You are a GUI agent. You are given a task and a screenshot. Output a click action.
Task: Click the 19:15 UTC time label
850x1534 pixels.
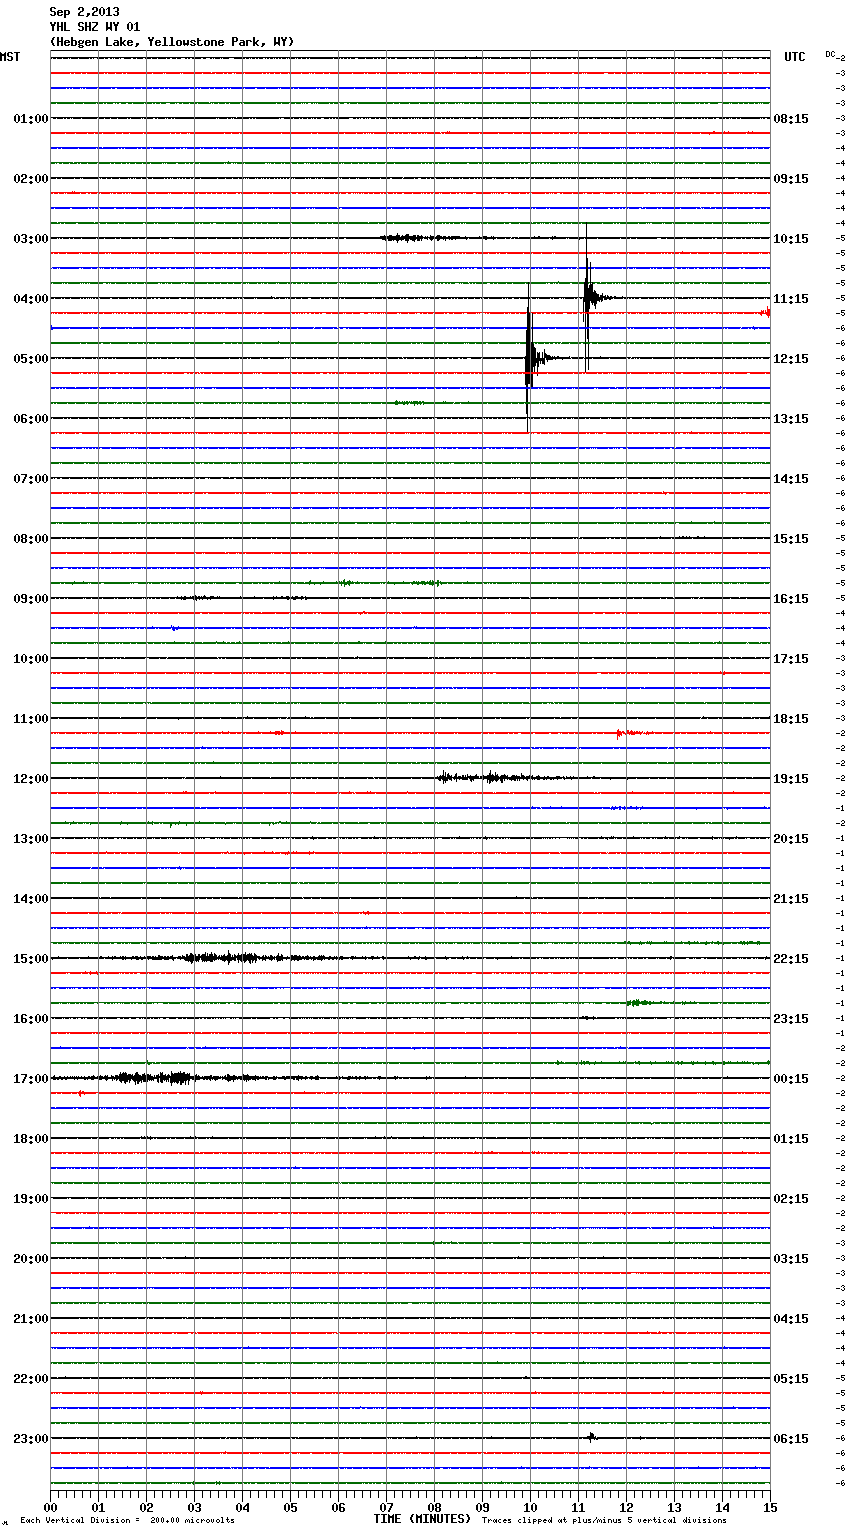coord(791,779)
